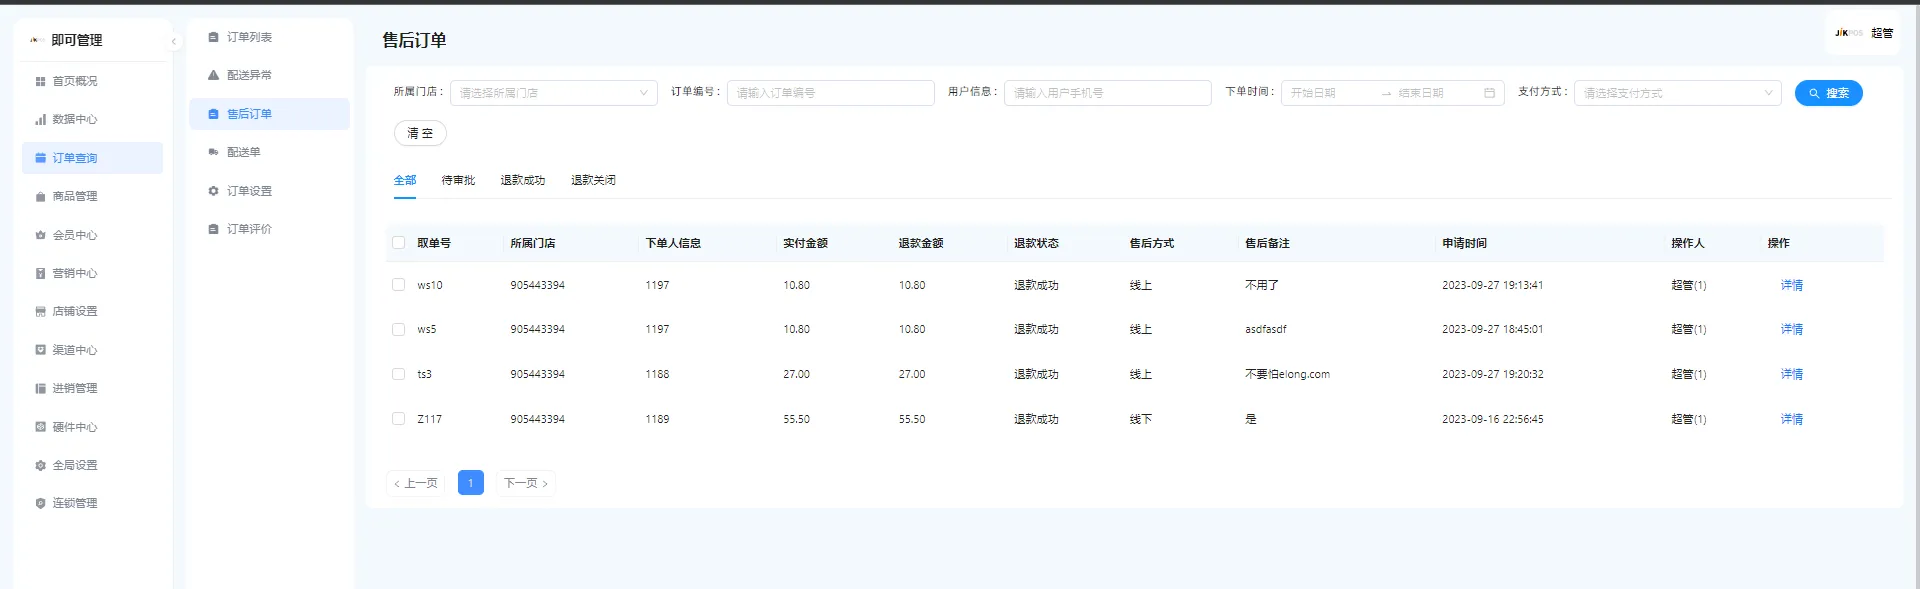This screenshot has width=1920, height=589.
Task: Open 详情 for order Z117
Action: pyautogui.click(x=1792, y=419)
